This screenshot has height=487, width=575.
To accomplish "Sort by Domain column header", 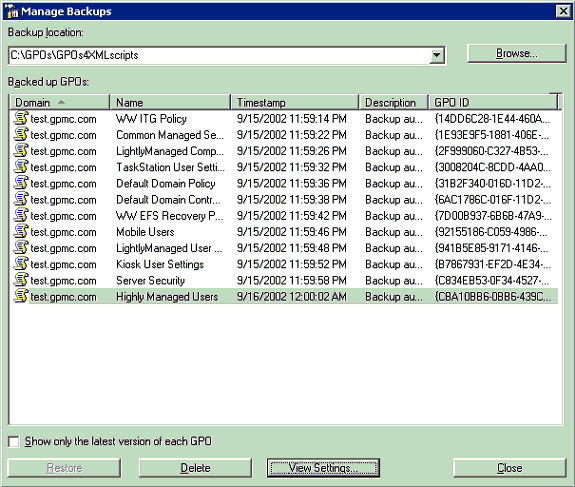I will [60, 102].
